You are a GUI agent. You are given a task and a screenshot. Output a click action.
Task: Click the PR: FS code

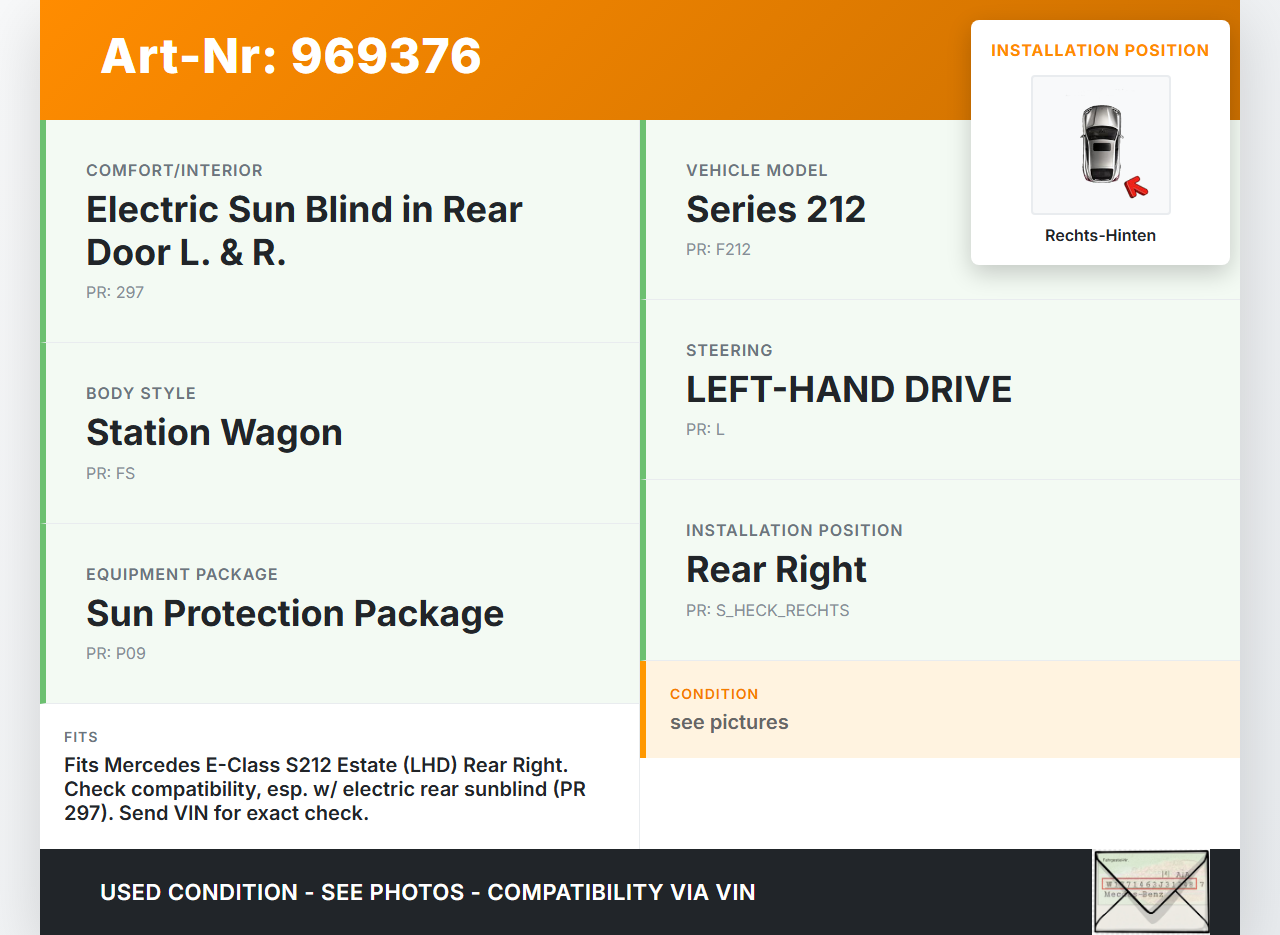[110, 474]
